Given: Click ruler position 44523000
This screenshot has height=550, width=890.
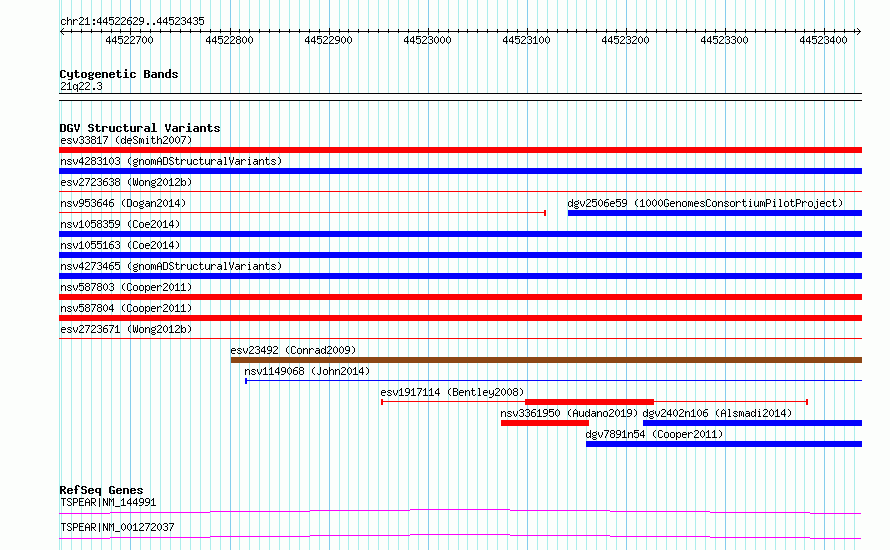Looking at the screenshot, I should point(427,40).
